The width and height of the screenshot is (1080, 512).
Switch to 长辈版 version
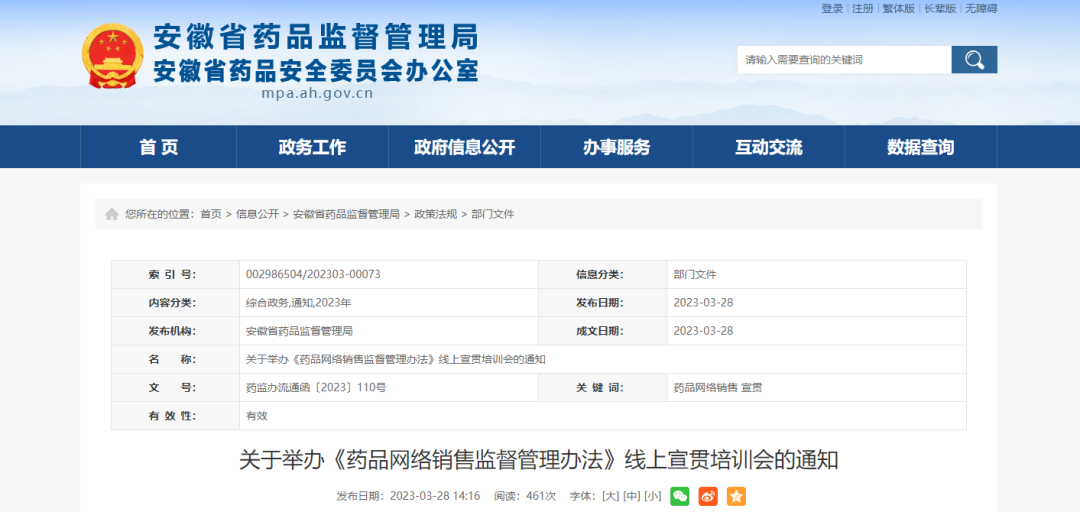coord(940,8)
